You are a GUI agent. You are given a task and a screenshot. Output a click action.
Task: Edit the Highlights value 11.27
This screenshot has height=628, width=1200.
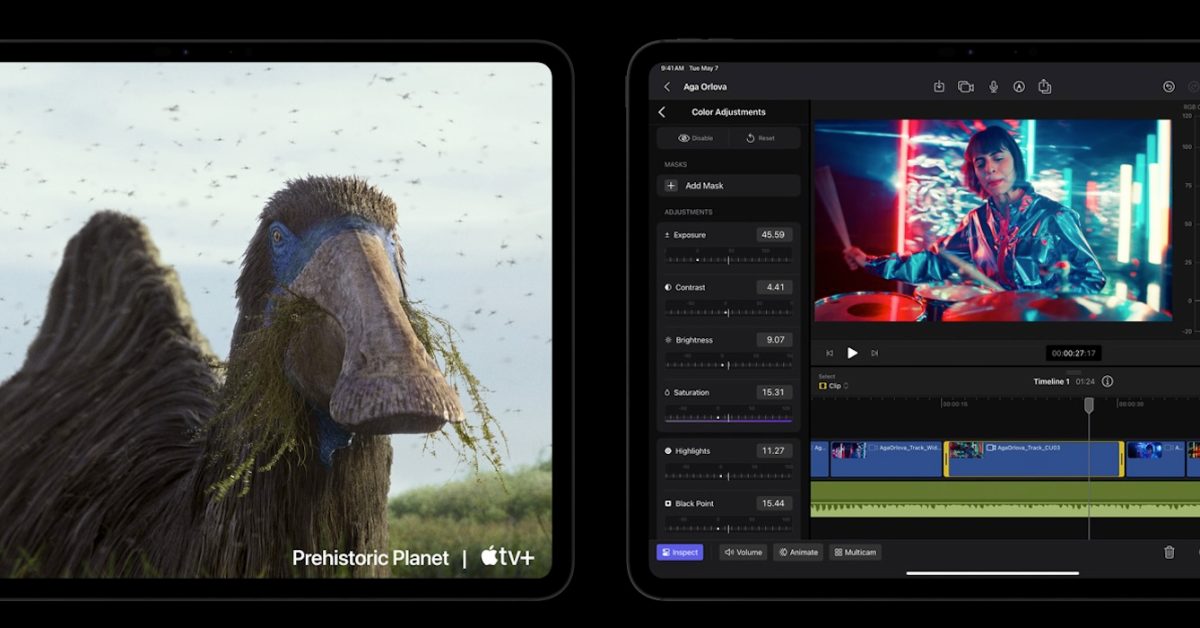point(774,451)
